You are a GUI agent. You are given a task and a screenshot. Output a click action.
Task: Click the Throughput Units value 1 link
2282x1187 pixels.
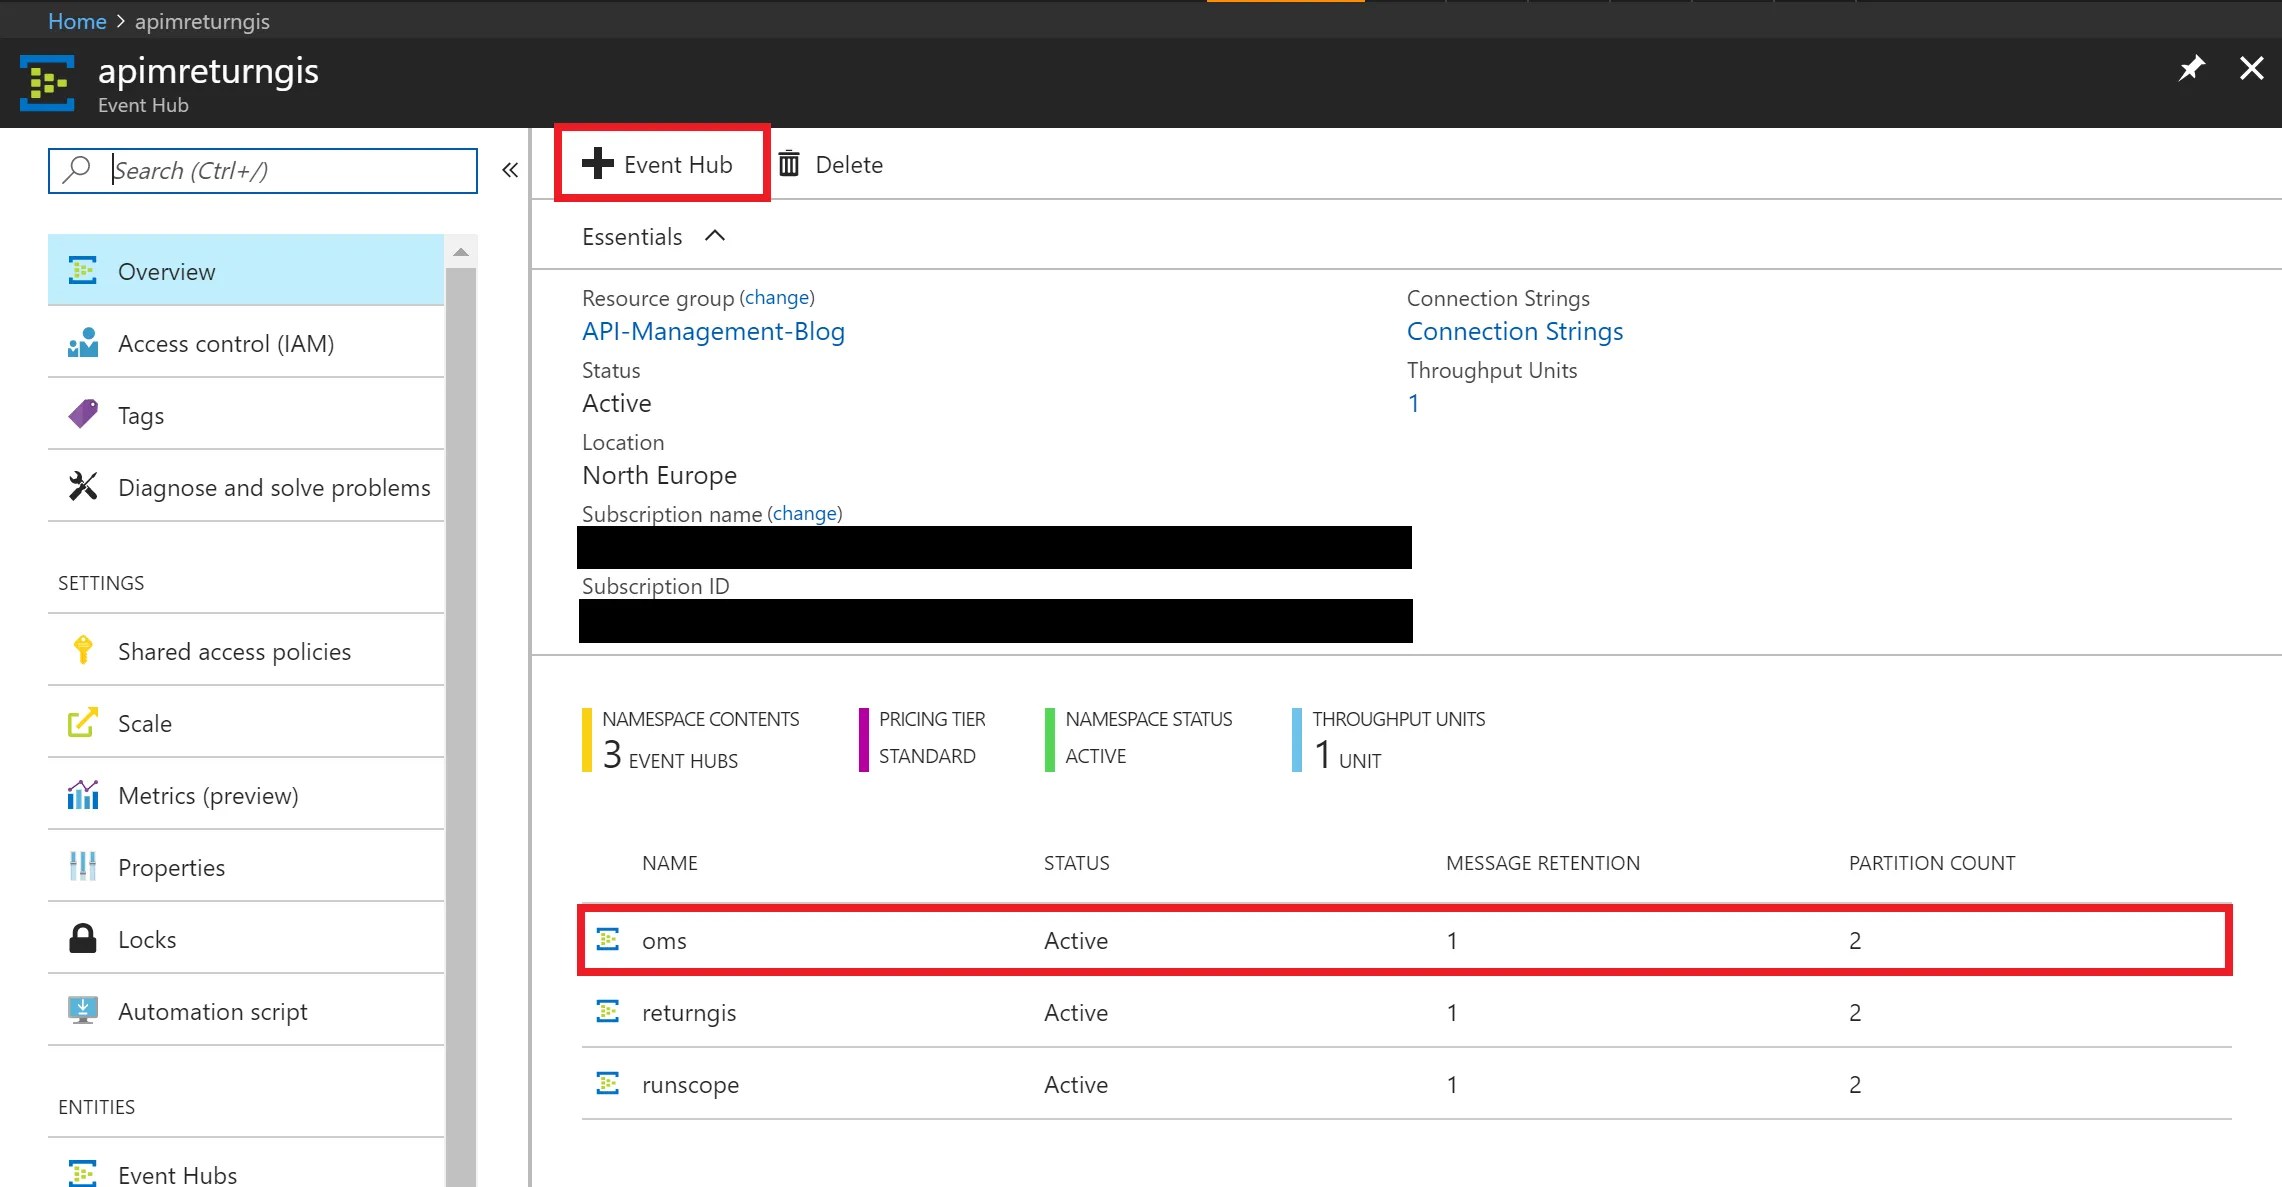pyautogui.click(x=1413, y=403)
